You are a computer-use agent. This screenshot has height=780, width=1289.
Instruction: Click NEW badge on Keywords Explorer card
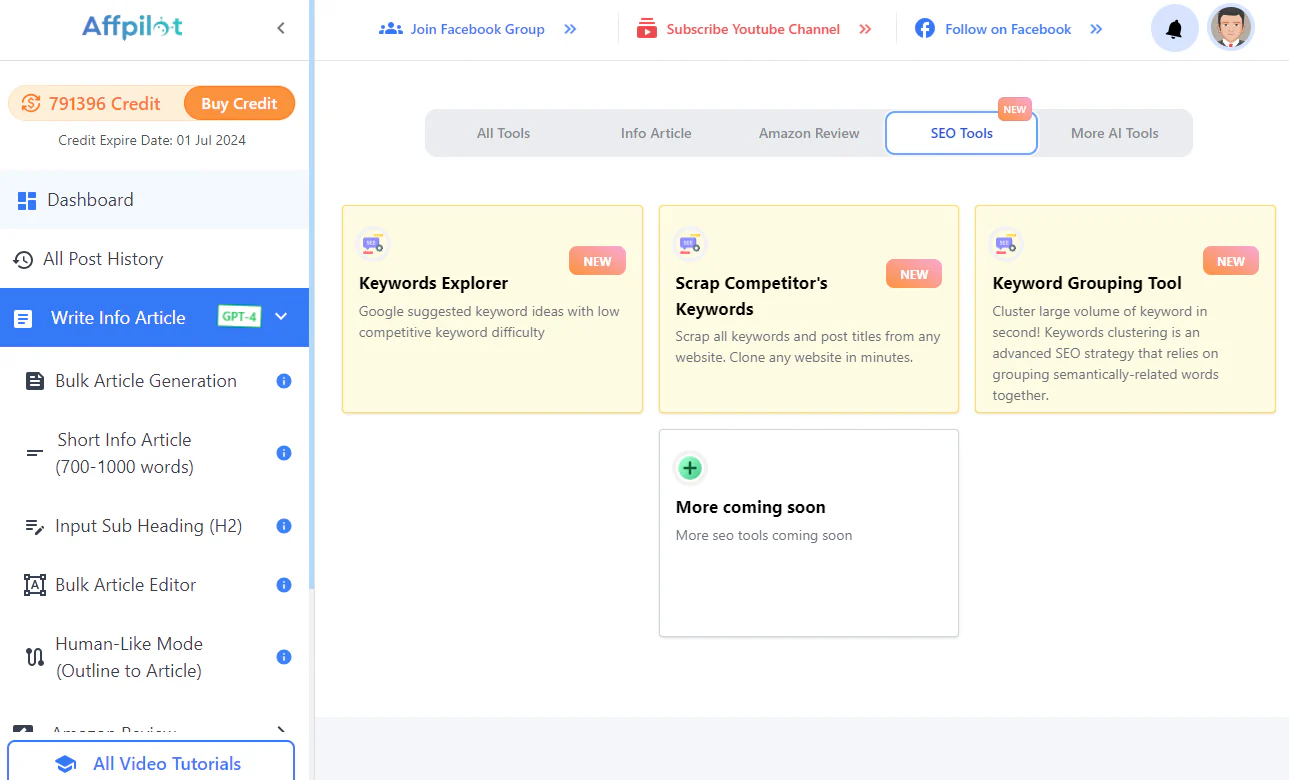coord(597,261)
